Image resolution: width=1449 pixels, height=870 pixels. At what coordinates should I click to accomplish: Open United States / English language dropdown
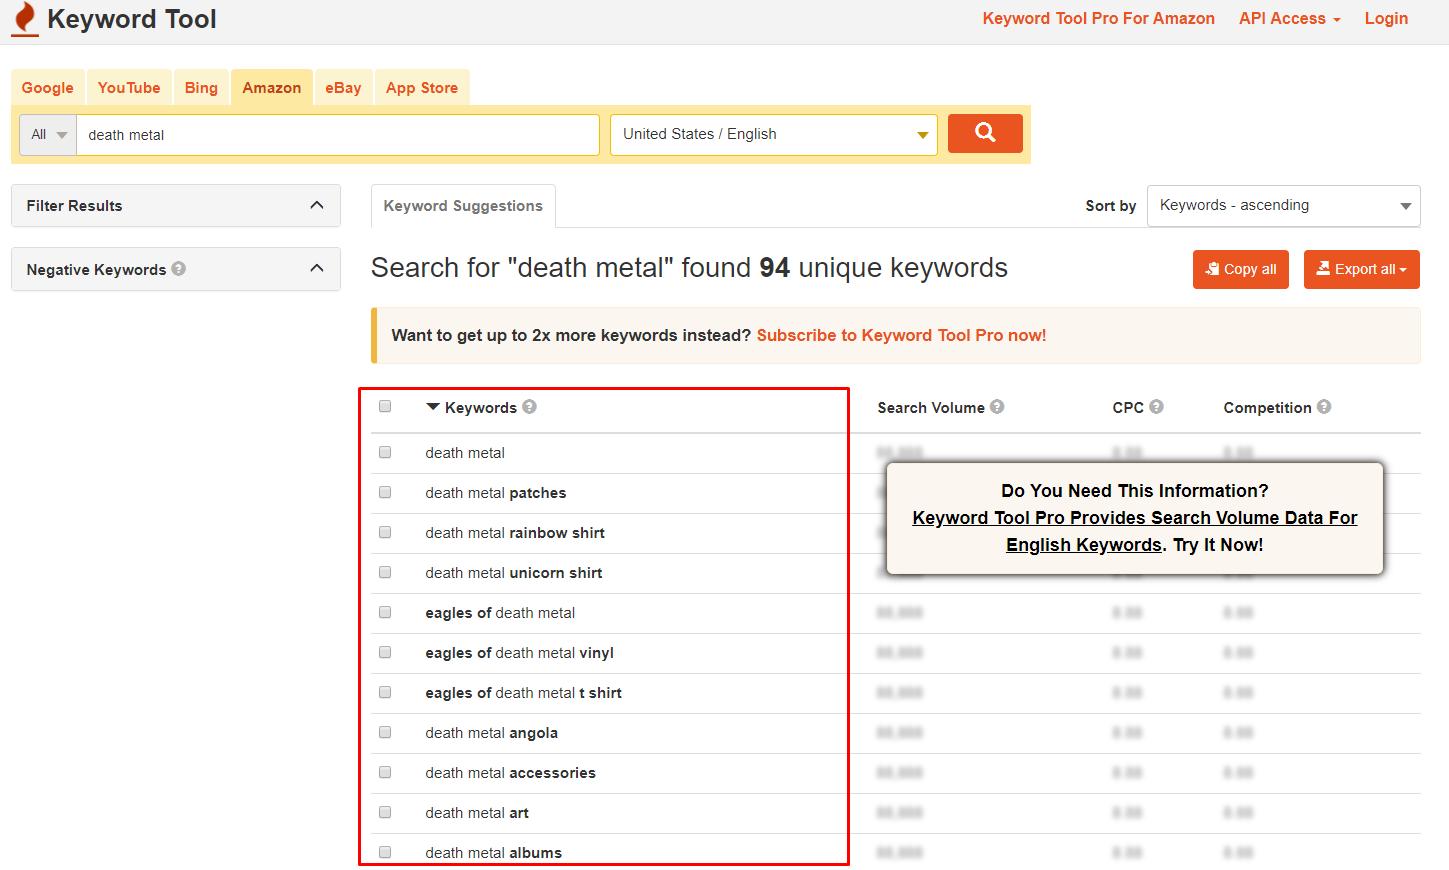coord(774,134)
